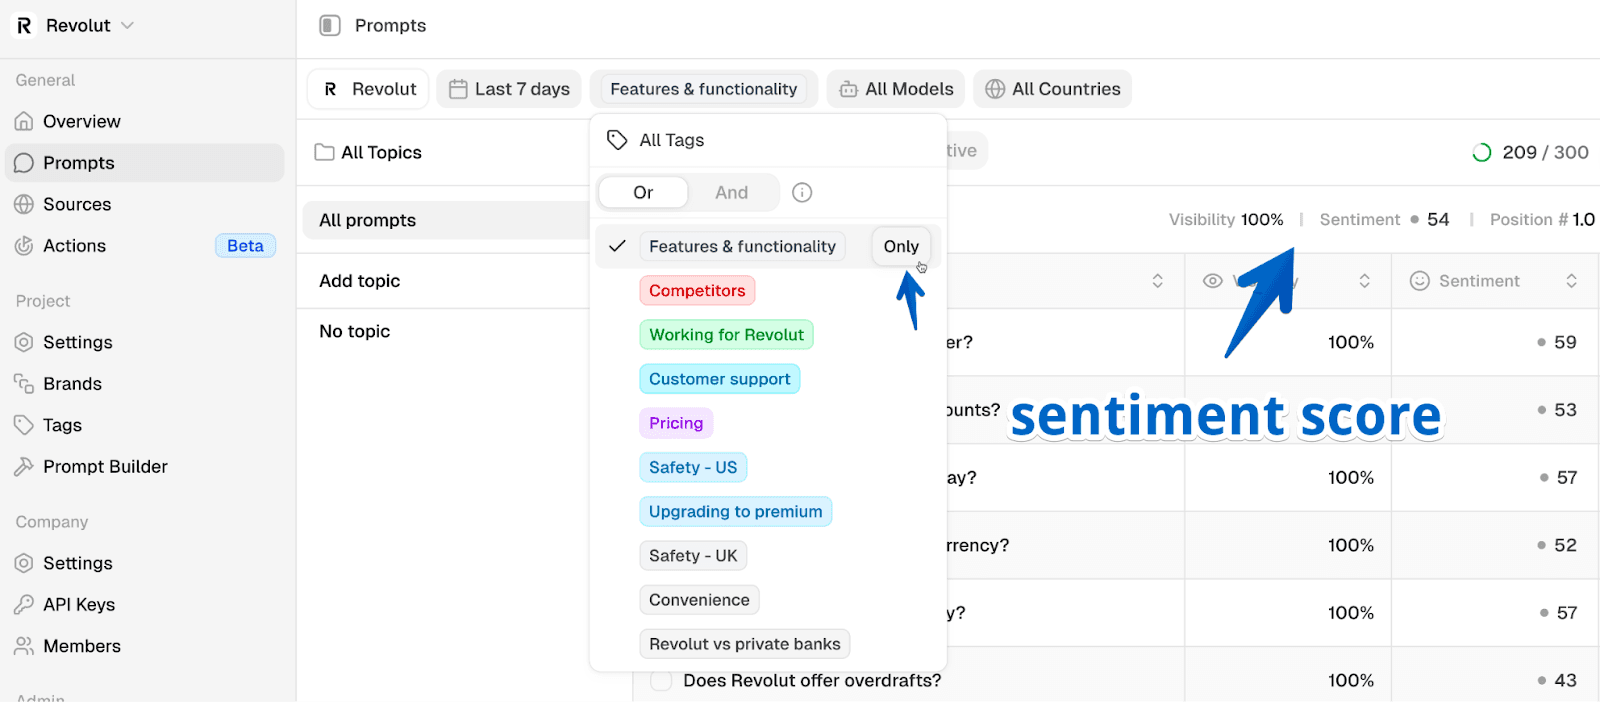The image size is (1600, 702).
Task: Click the info icon next to And
Action: pos(802,192)
